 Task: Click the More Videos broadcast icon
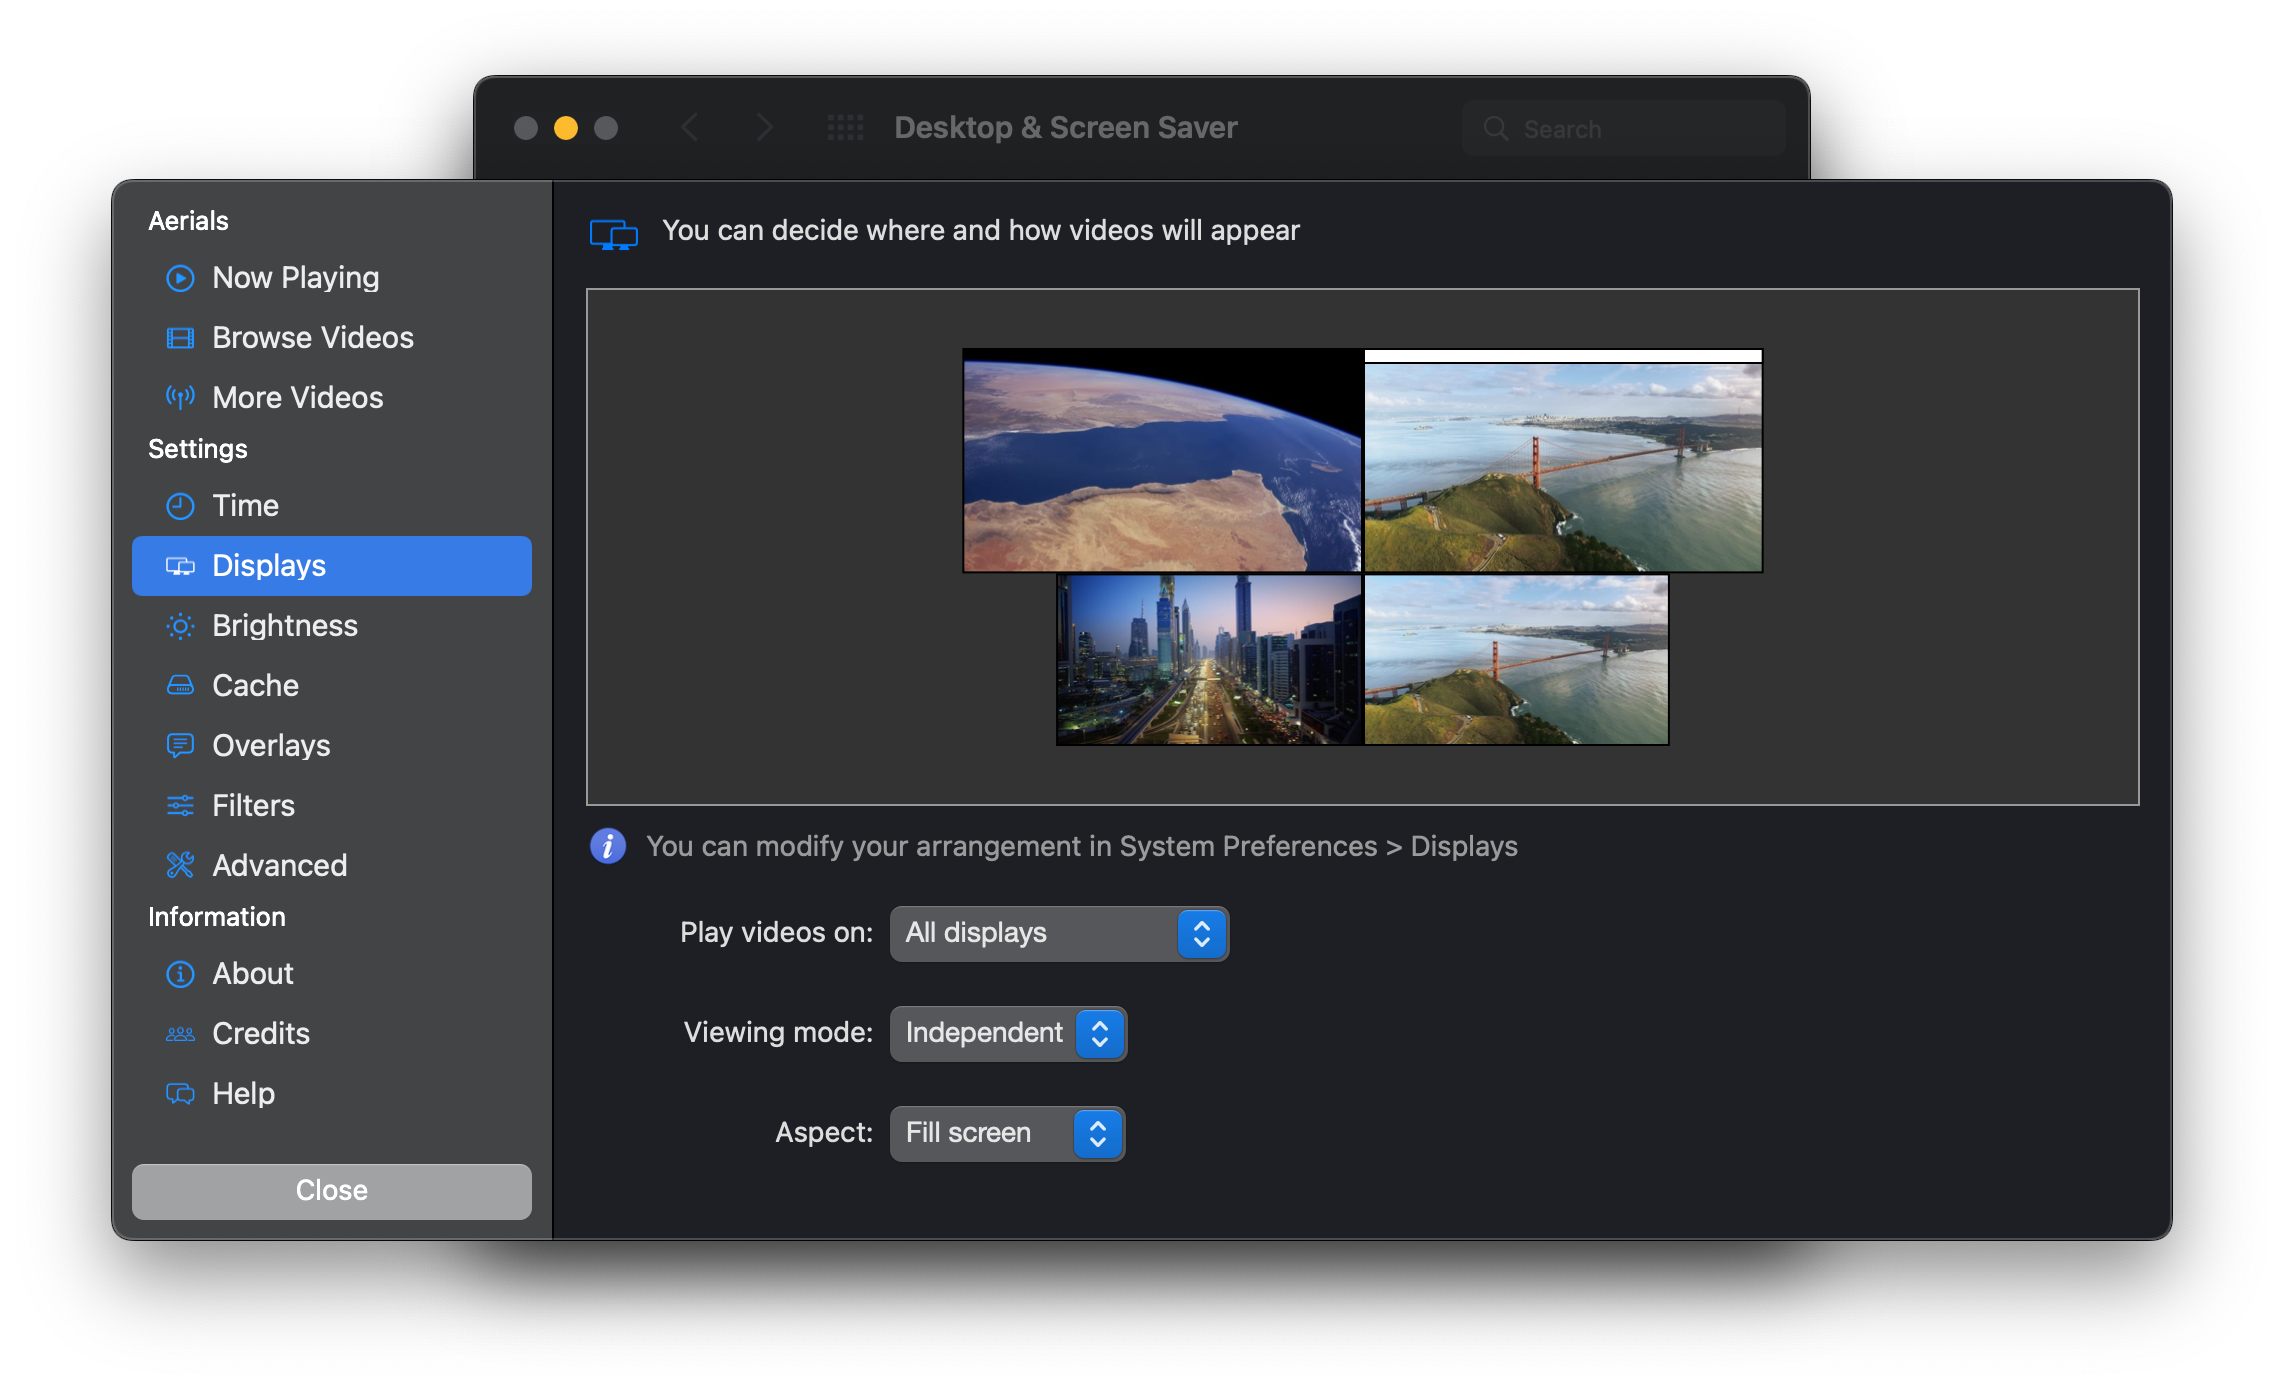coord(180,398)
